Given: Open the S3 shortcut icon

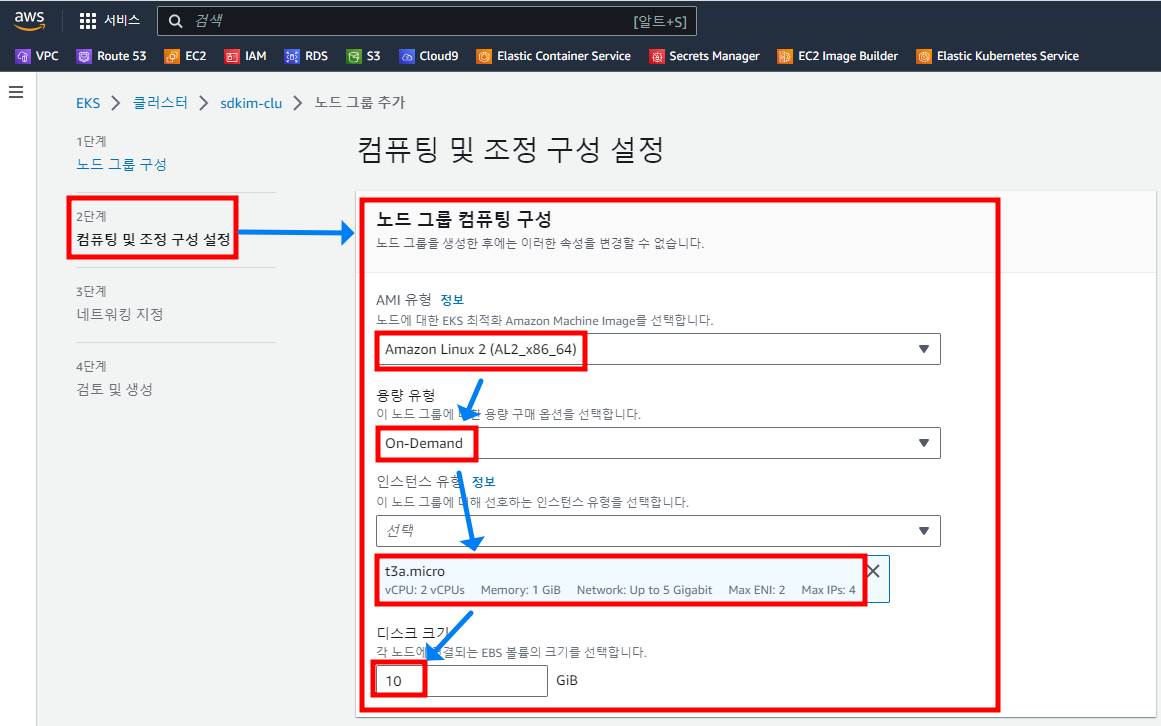Looking at the screenshot, I should tap(354, 56).
